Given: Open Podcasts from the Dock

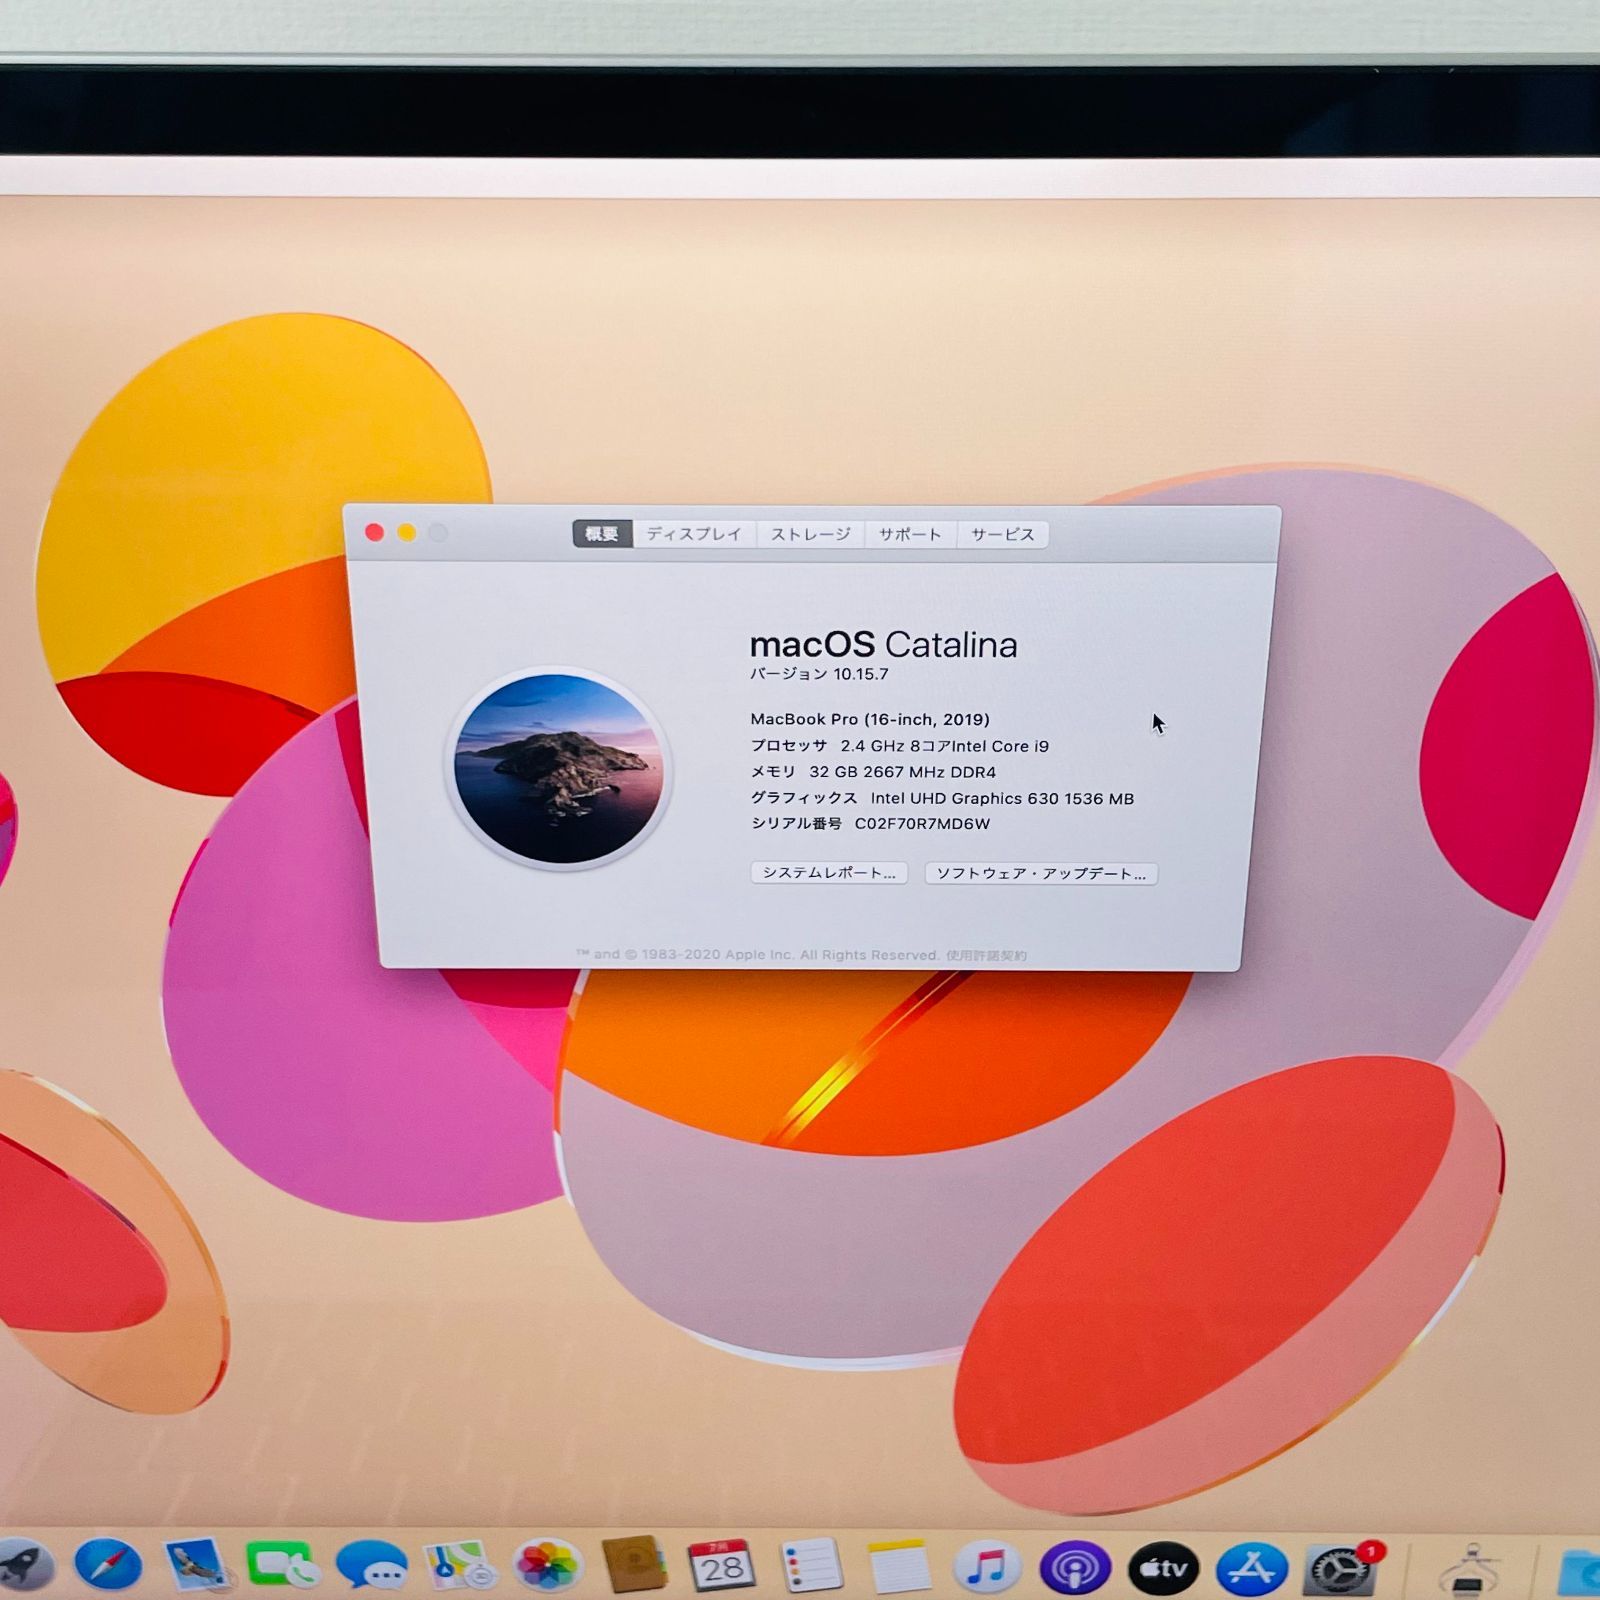Looking at the screenshot, I should pyautogui.click(x=1075, y=1566).
